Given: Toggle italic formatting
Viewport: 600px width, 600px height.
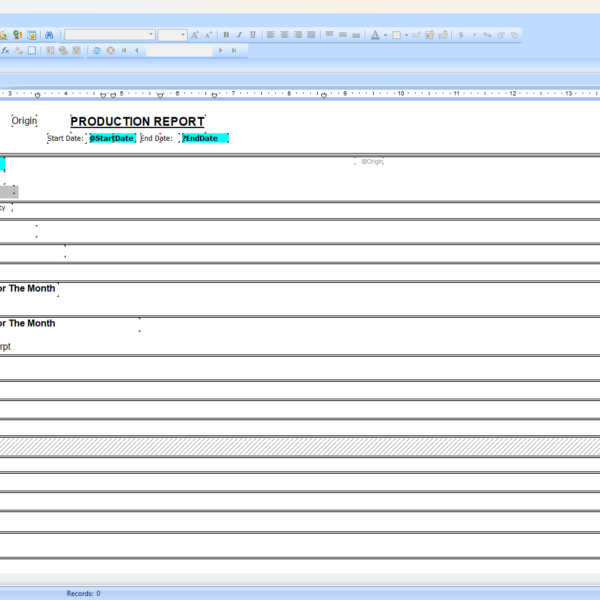Looking at the screenshot, I should tap(240, 35).
